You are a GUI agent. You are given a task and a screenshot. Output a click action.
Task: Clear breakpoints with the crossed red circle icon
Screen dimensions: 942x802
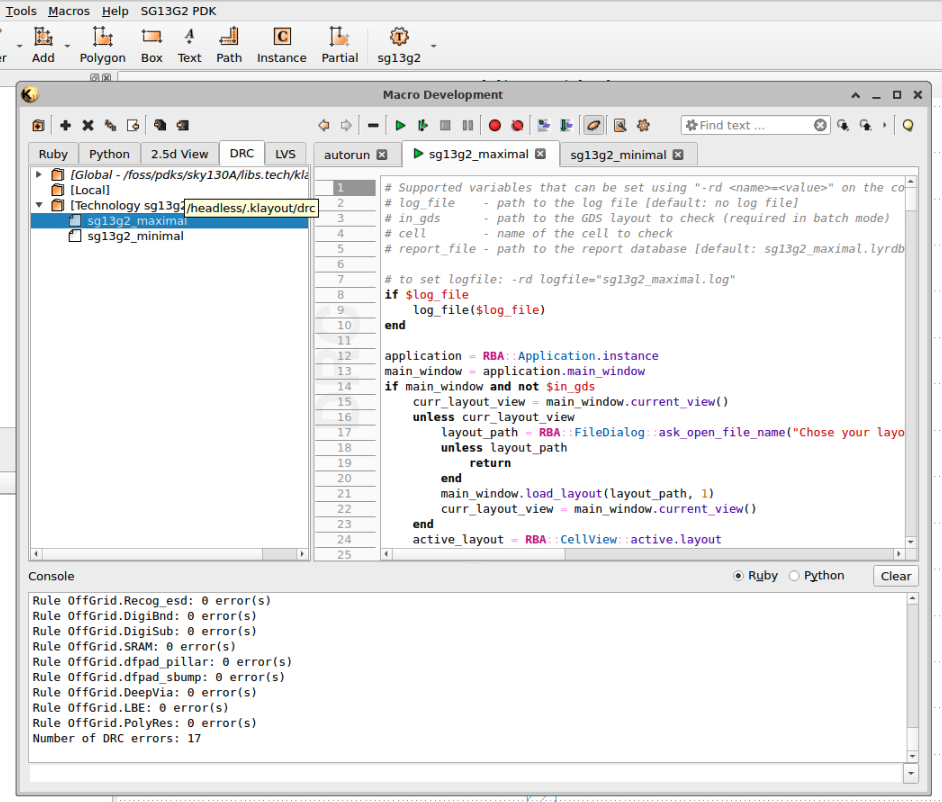click(x=517, y=125)
